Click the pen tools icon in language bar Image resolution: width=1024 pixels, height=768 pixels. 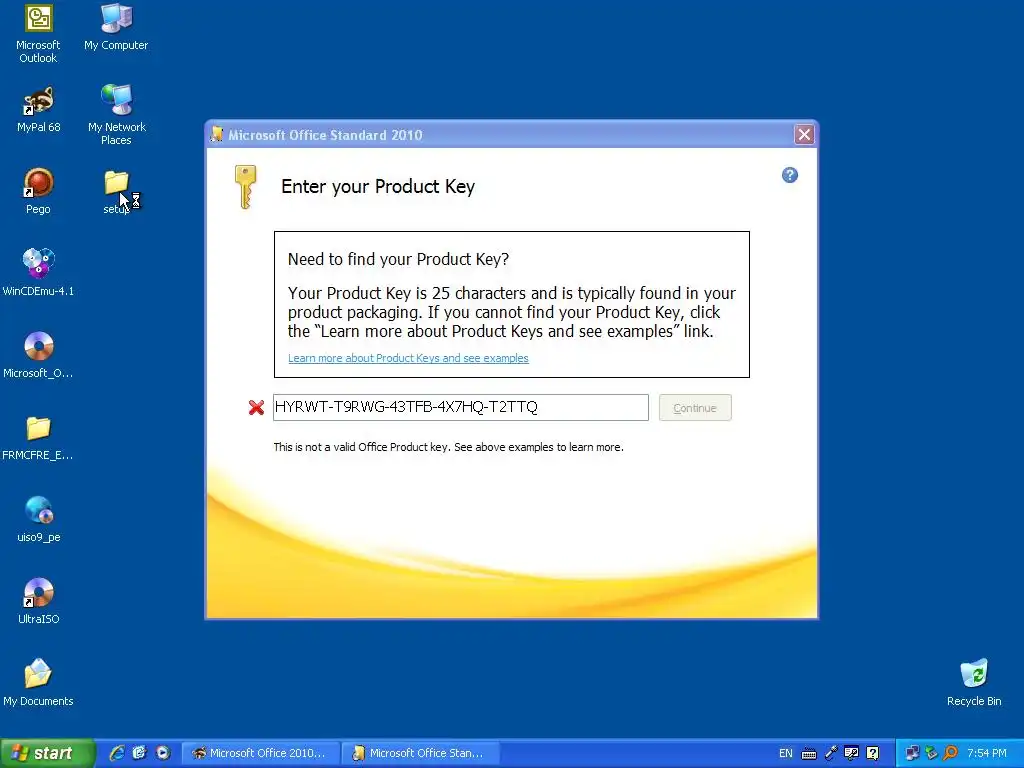(x=831, y=754)
